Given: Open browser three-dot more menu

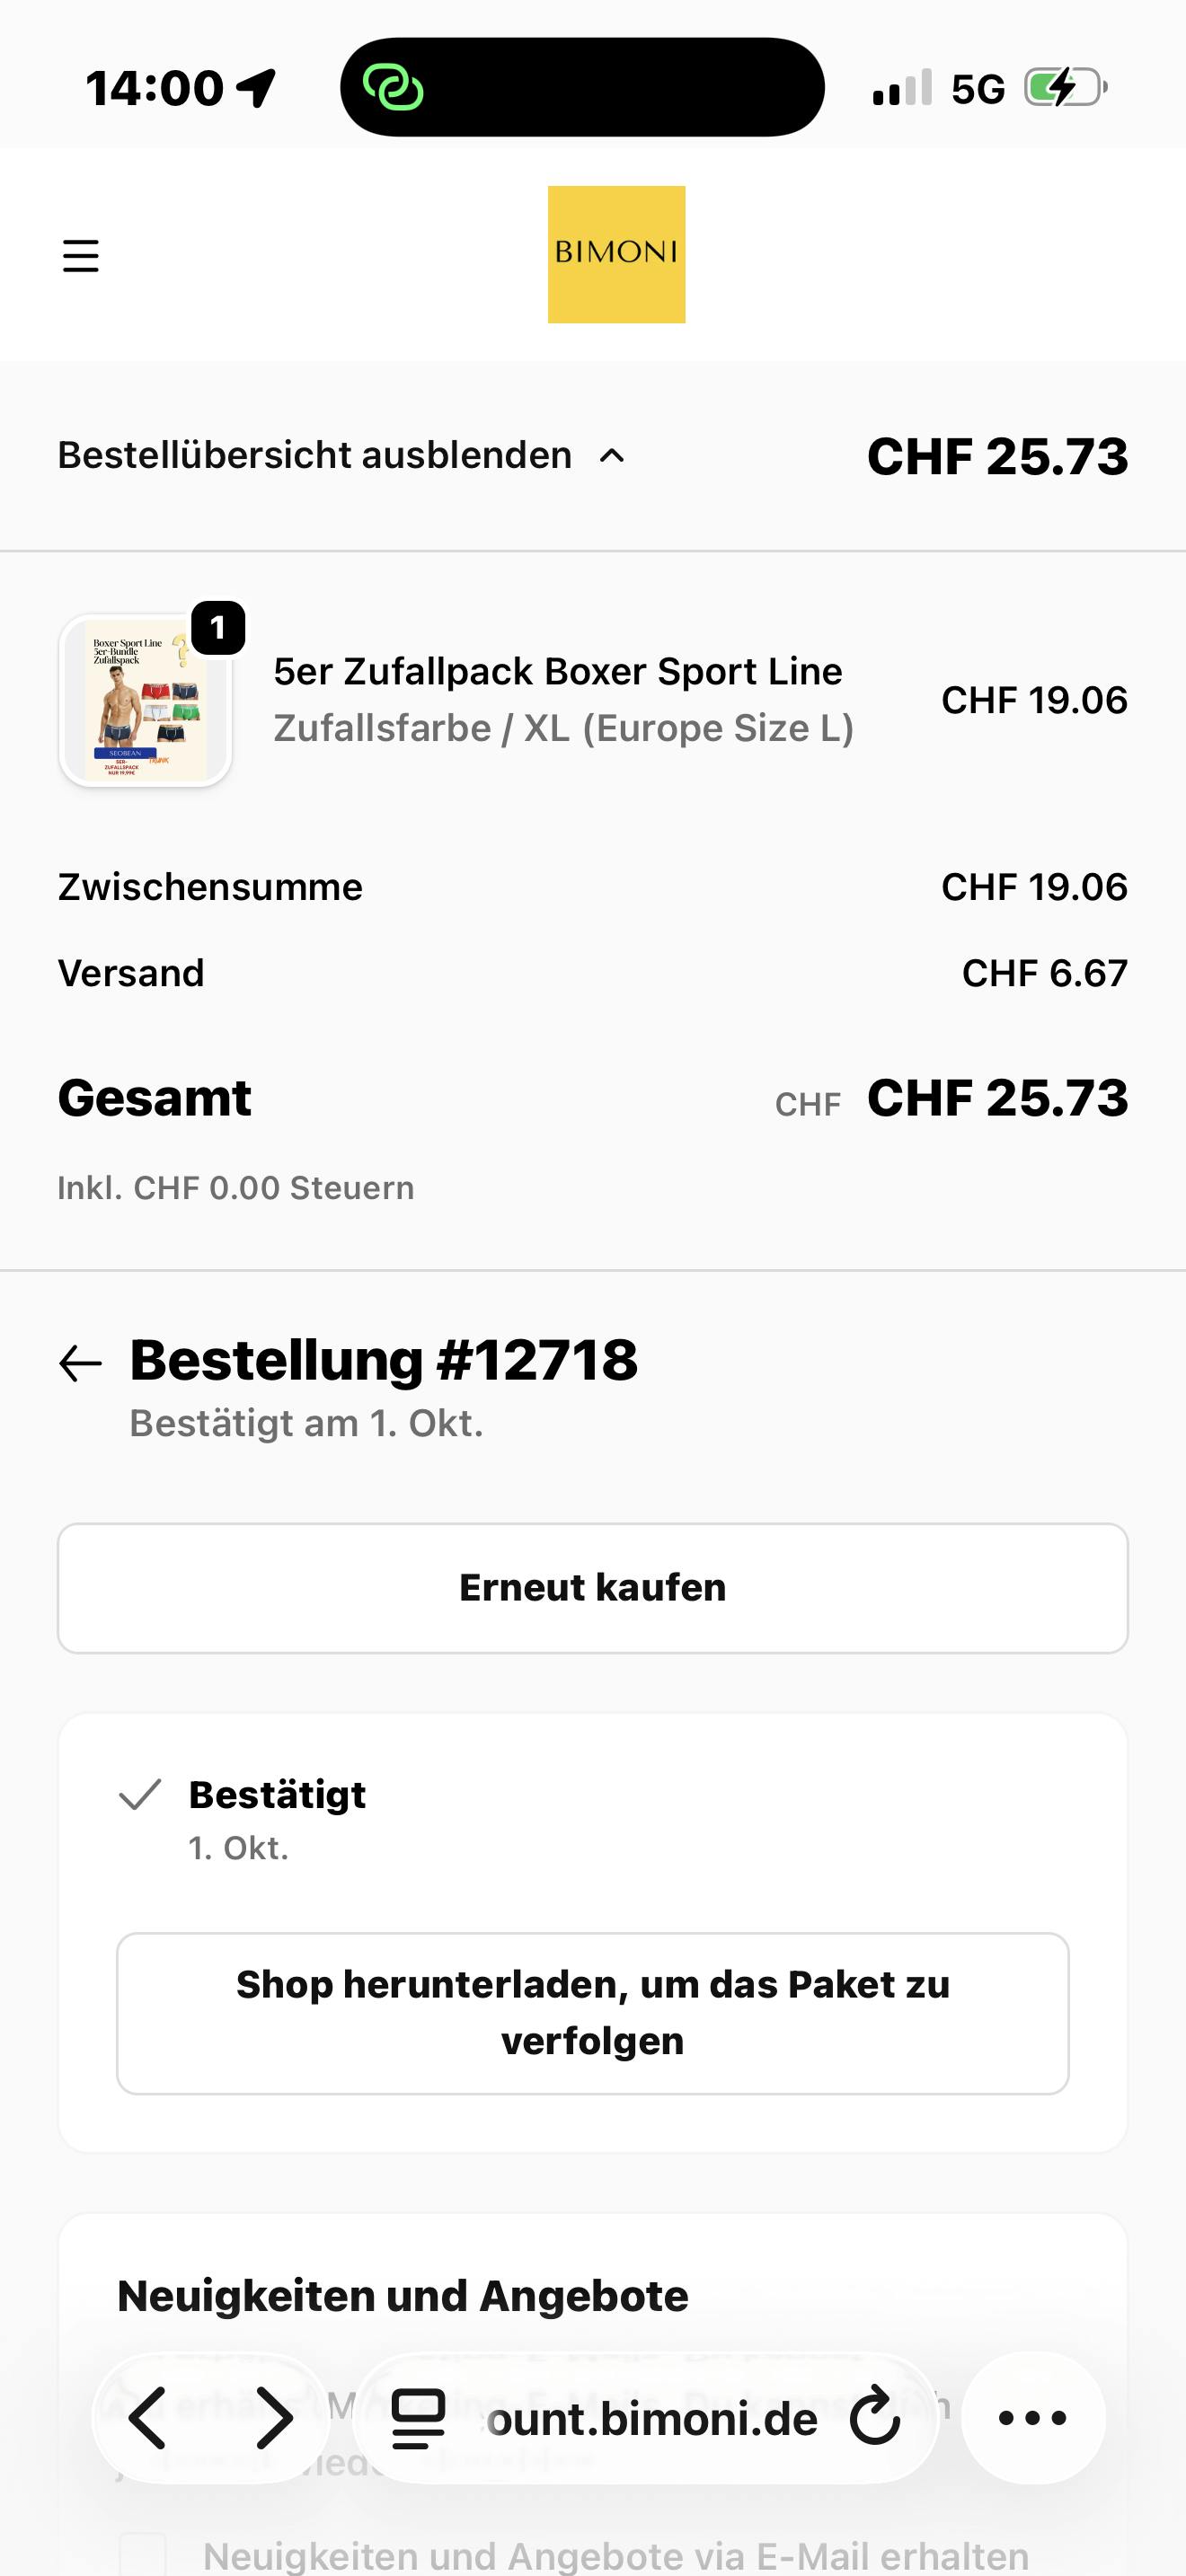Looking at the screenshot, I should click(1033, 2418).
